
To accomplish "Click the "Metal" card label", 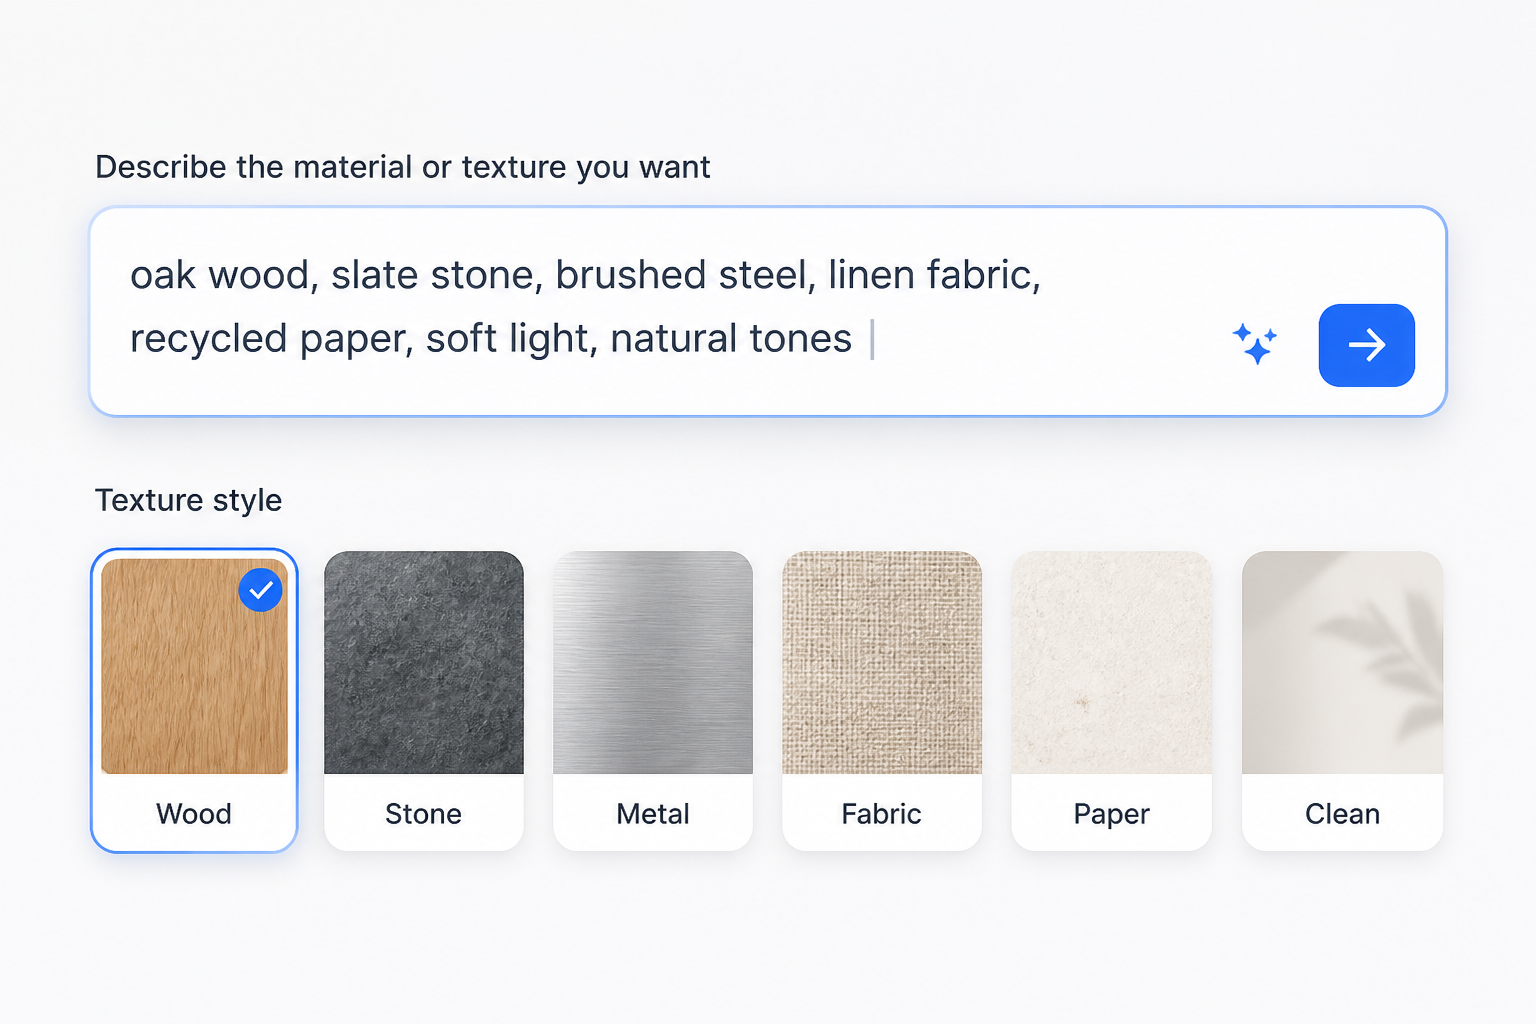I will point(653,814).
